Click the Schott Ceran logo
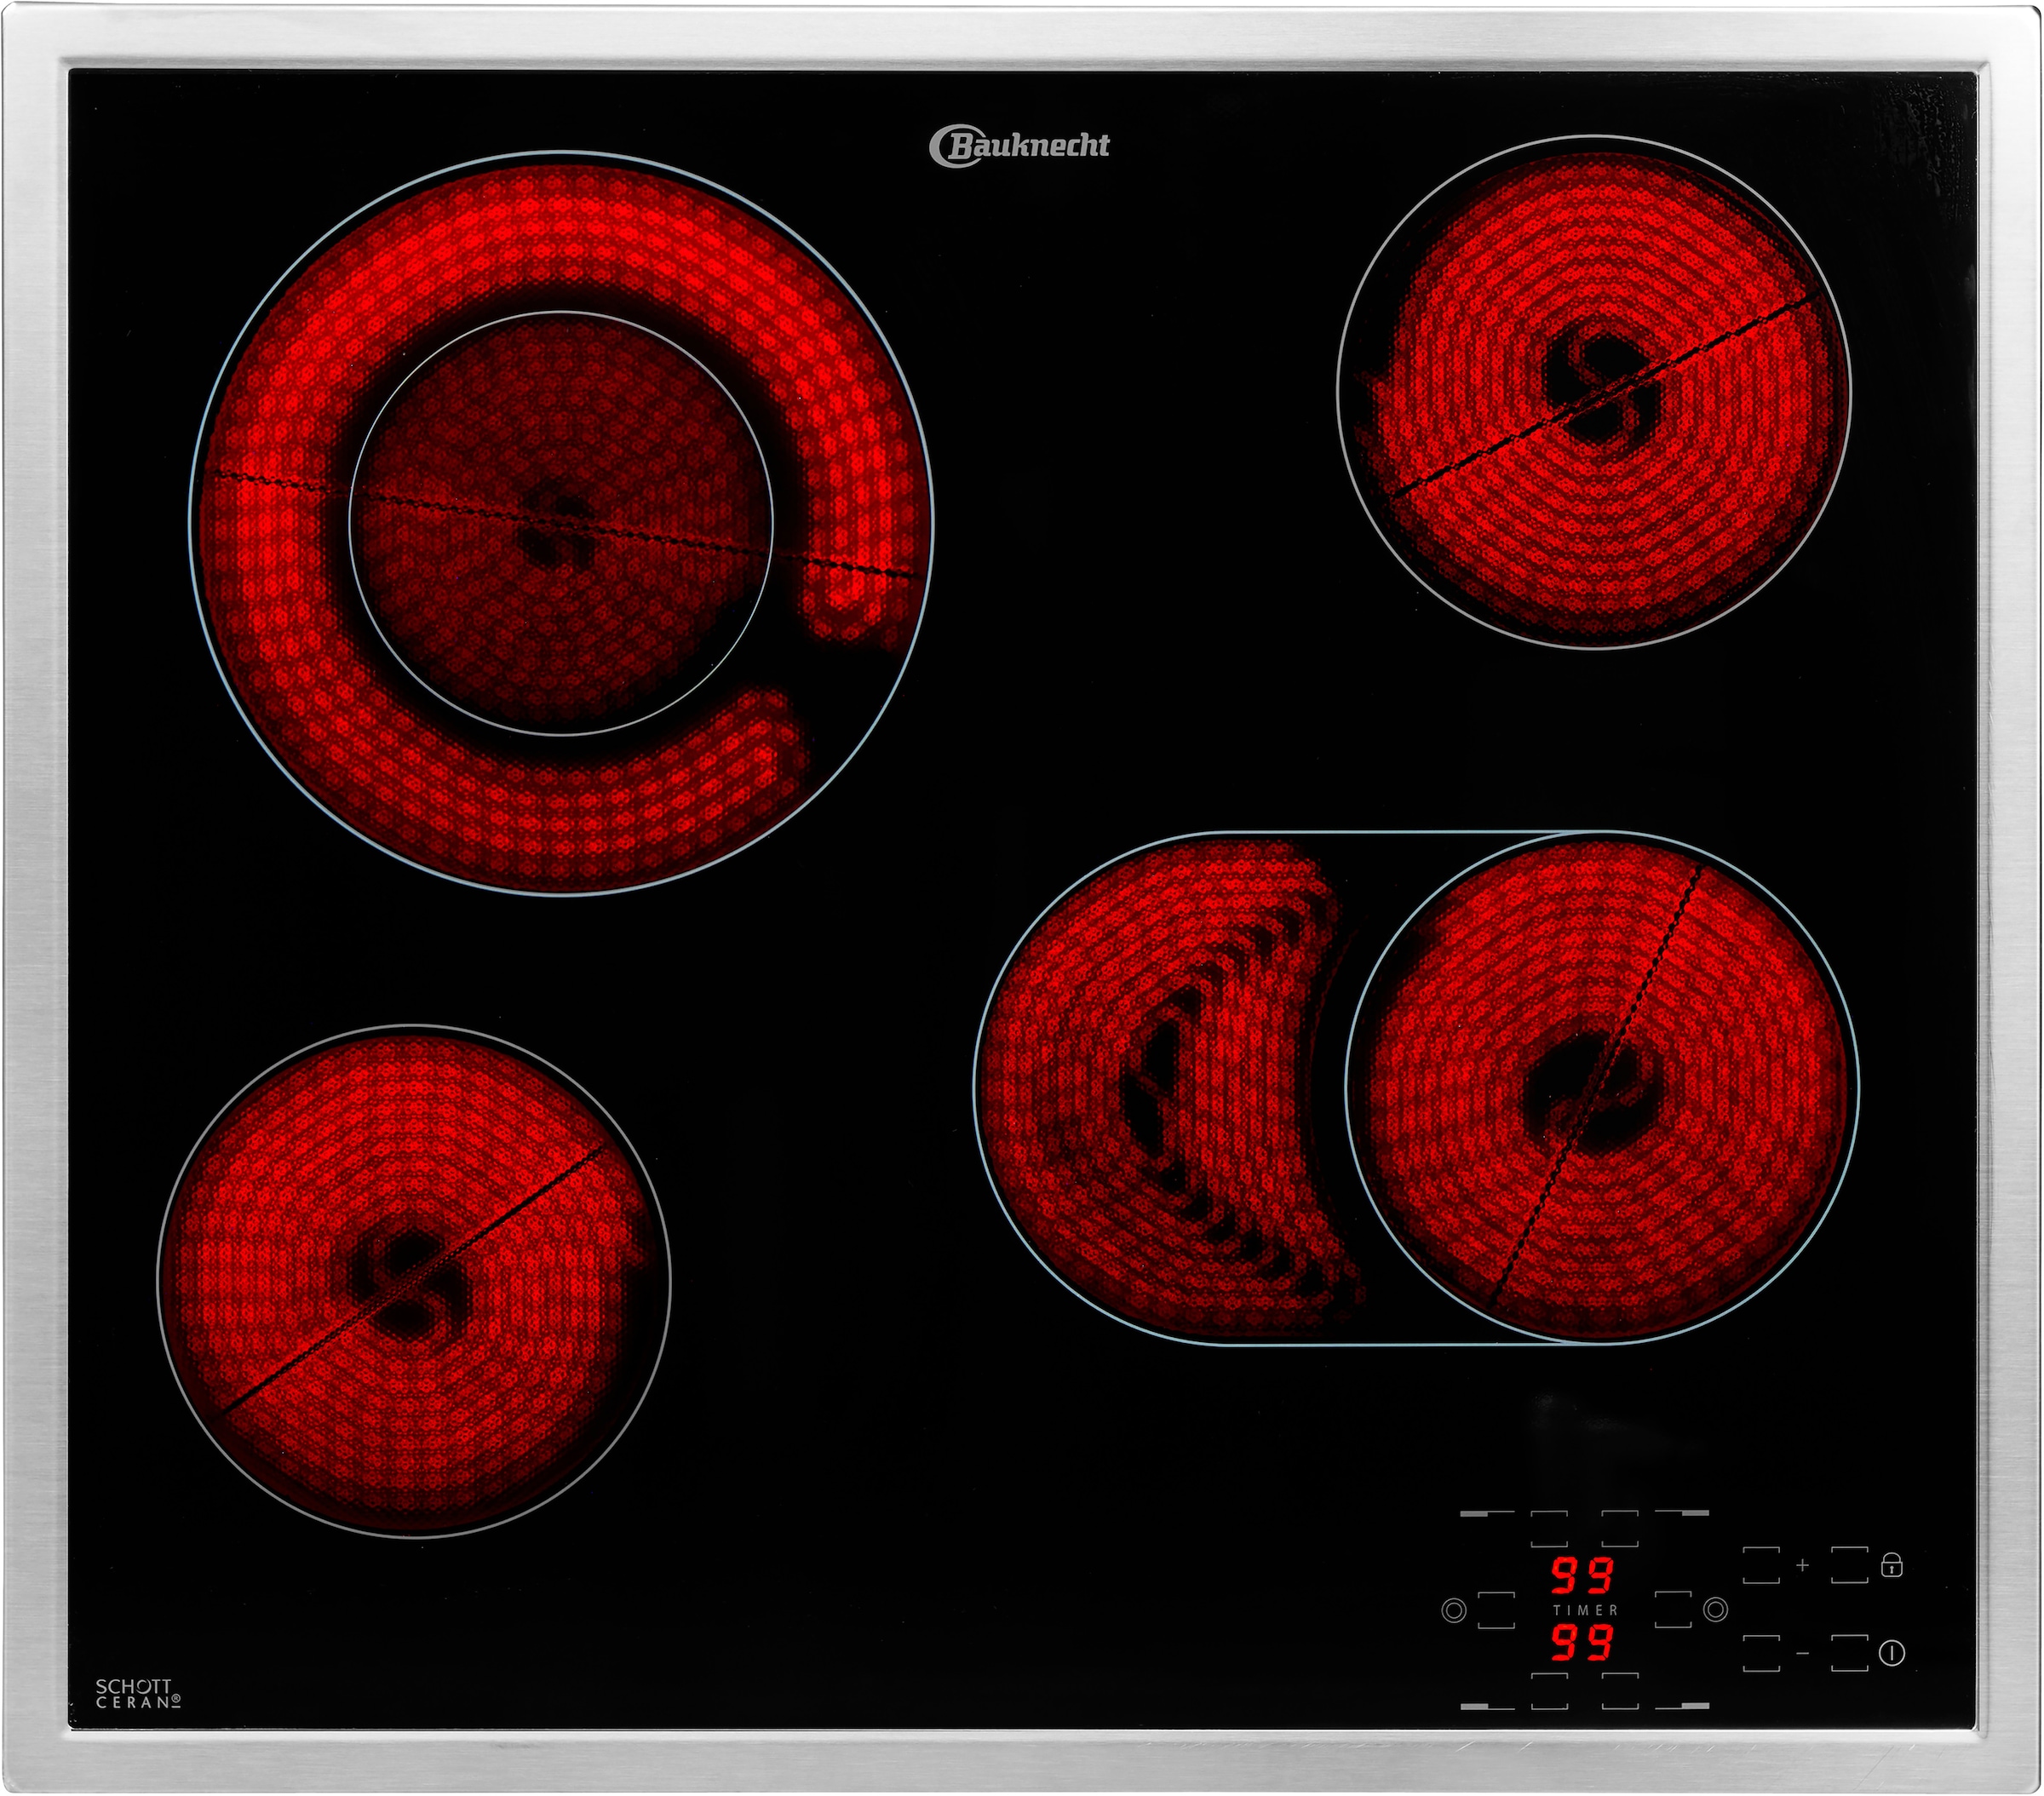 point(138,1694)
